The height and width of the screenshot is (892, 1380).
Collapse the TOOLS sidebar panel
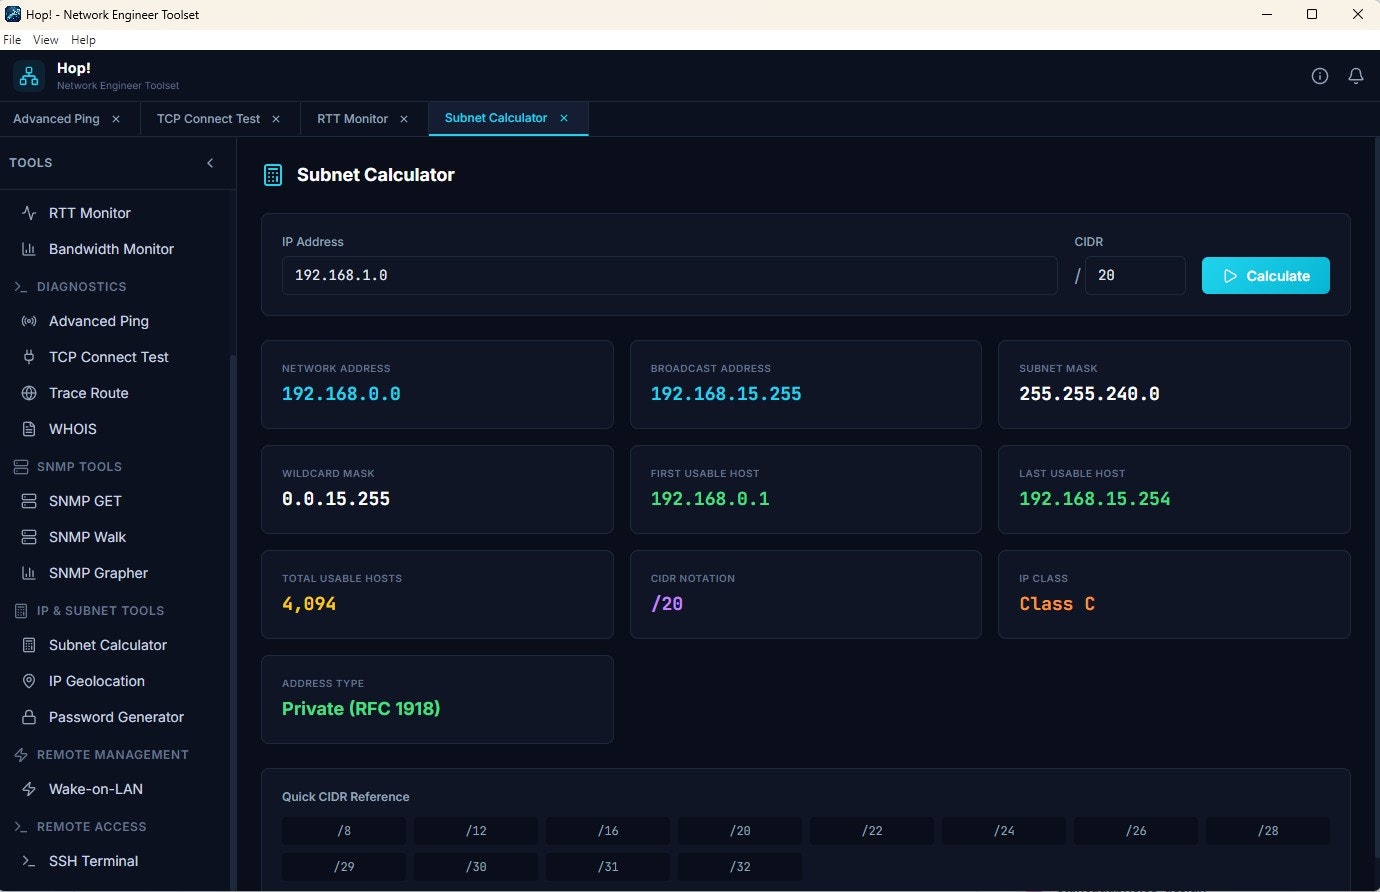[210, 162]
